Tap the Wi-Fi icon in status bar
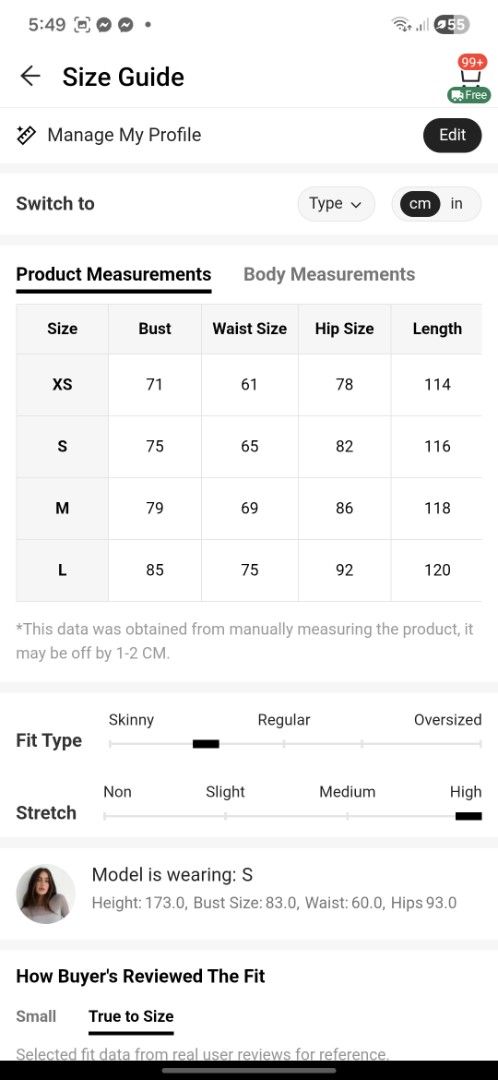This screenshot has height=1080, width=498. 401,25
